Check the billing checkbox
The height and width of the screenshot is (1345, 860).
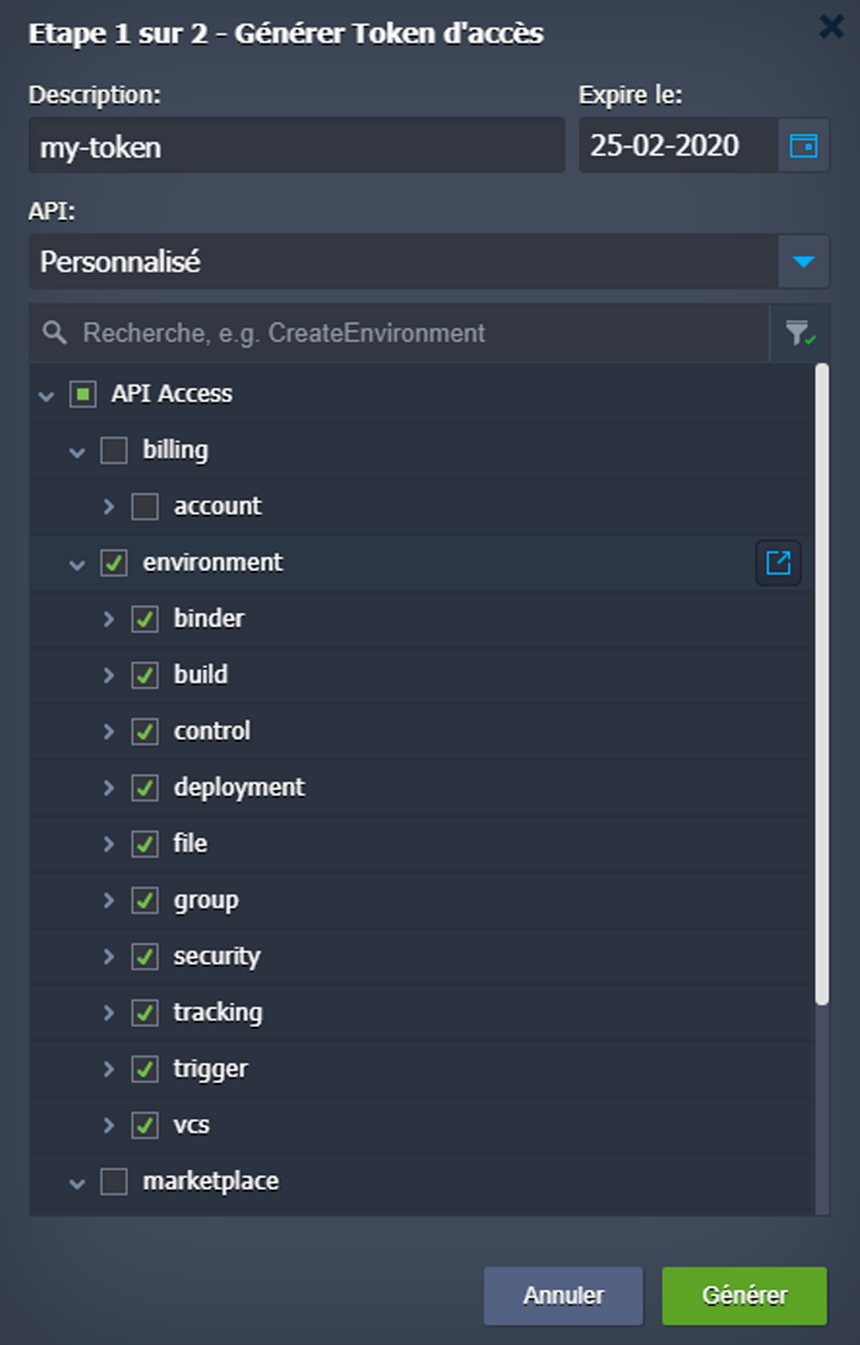pyautogui.click(x=114, y=451)
